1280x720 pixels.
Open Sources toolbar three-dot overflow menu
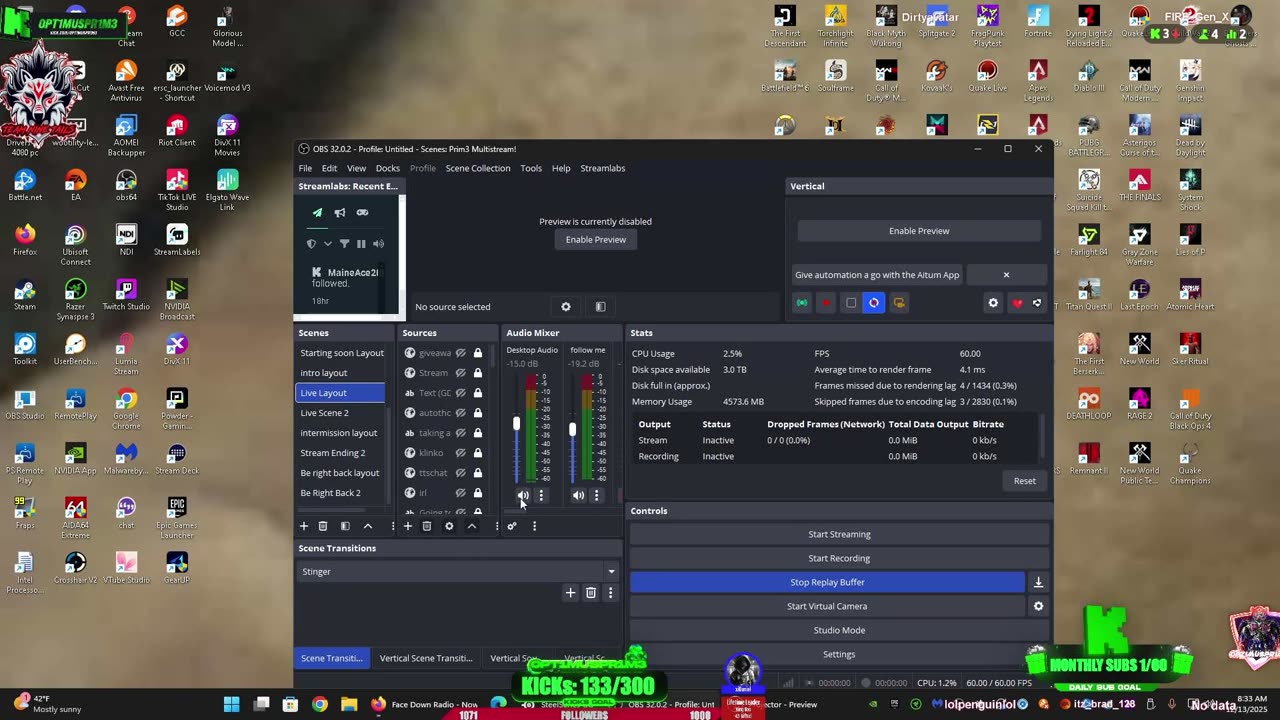click(x=496, y=526)
